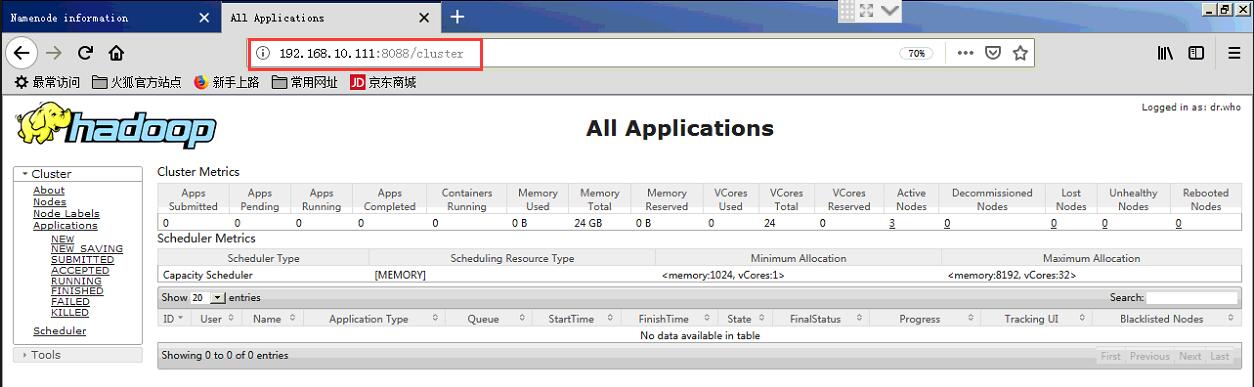
Task: Click the First pagination button
Action: coord(1111,356)
